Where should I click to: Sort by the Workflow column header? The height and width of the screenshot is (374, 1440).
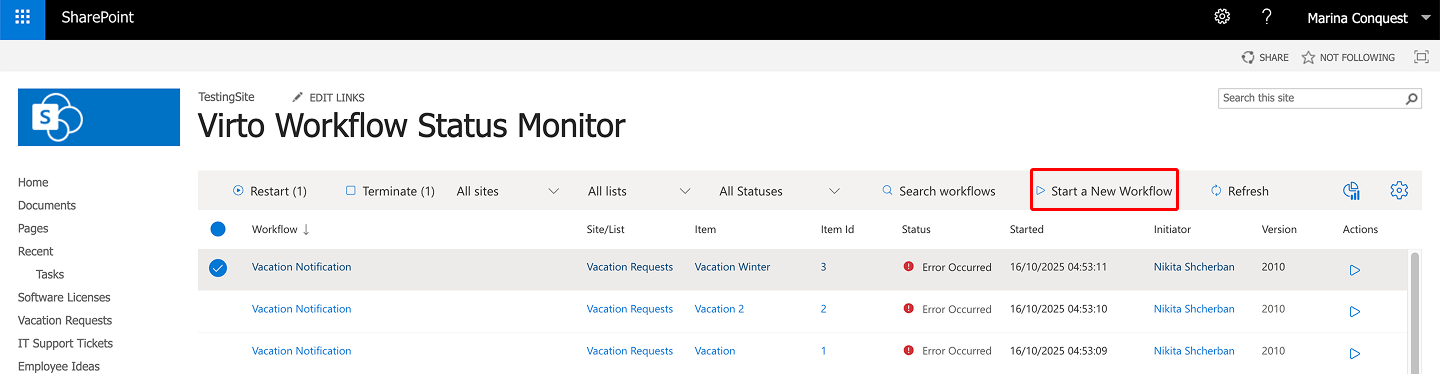click(x=280, y=229)
